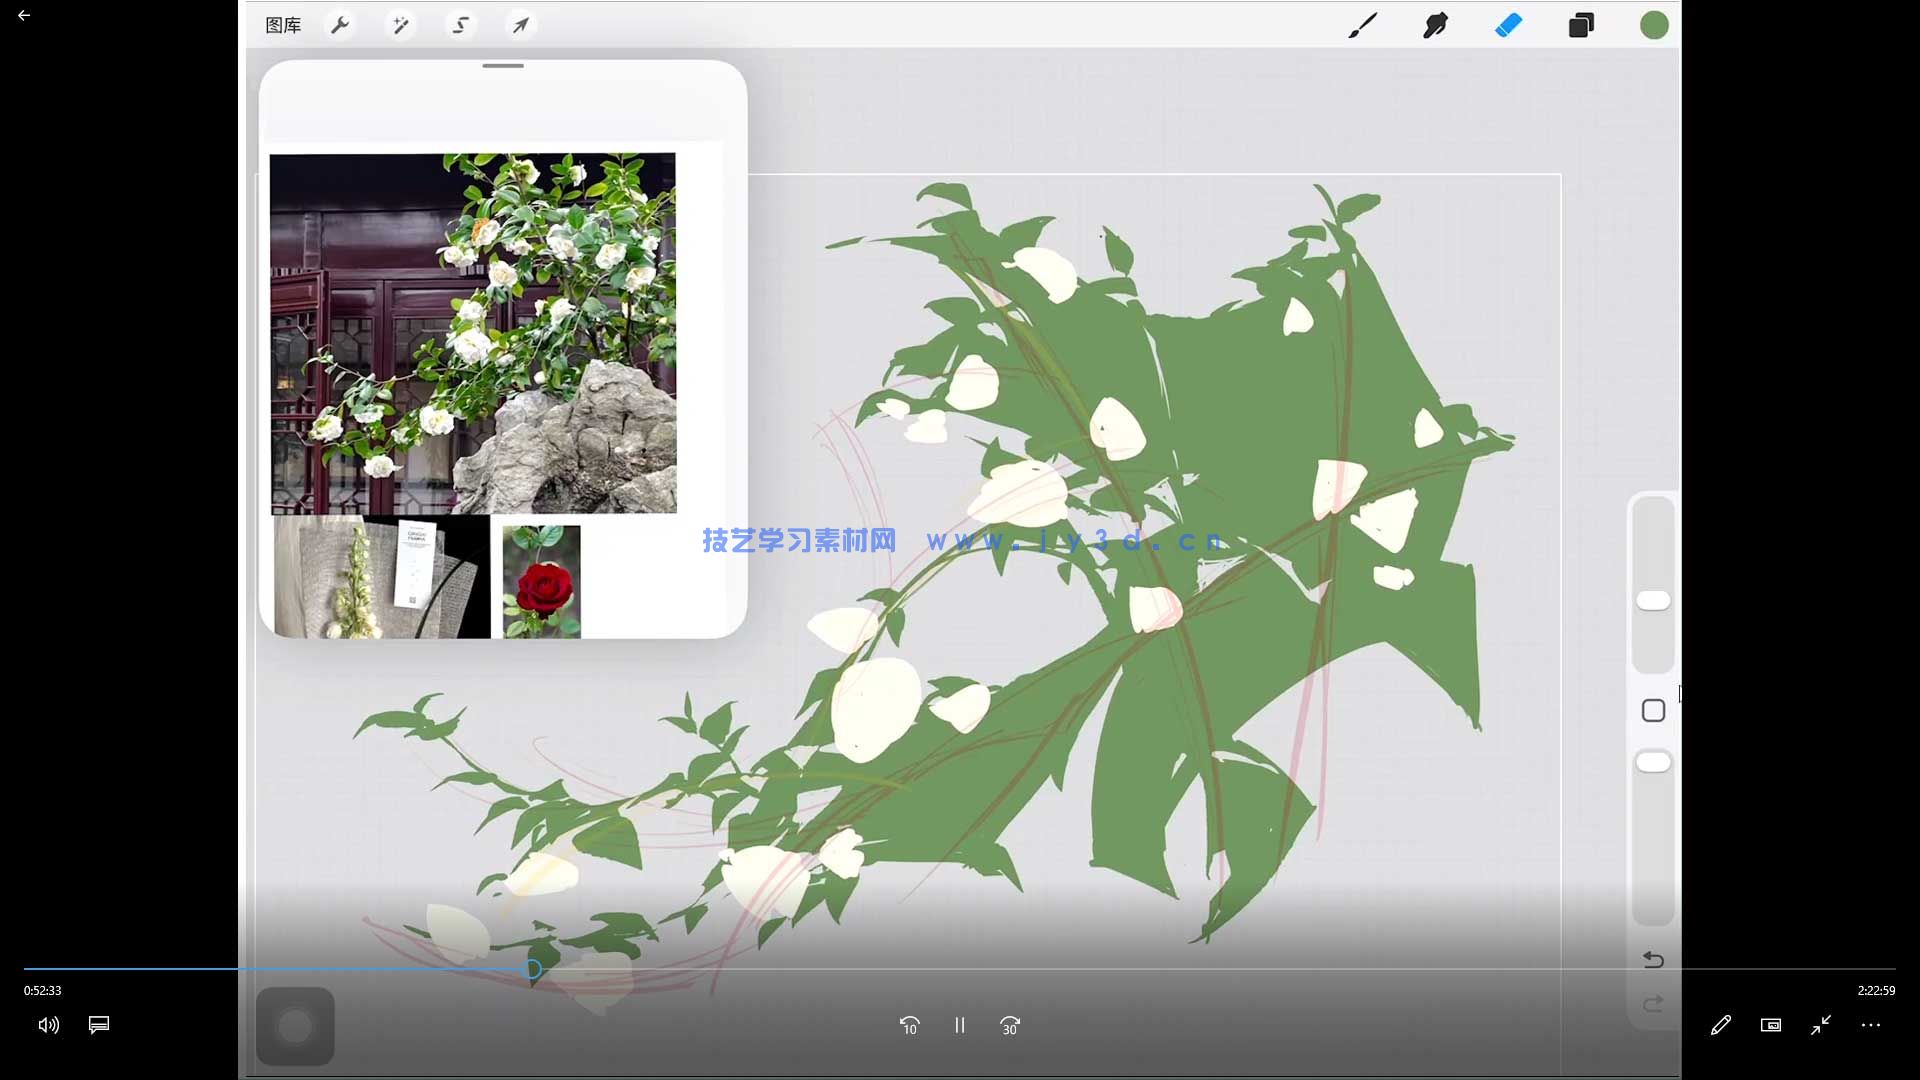Viewport: 1920px width, 1080px height.
Task: Open the green color swatch picker
Action: click(1654, 25)
